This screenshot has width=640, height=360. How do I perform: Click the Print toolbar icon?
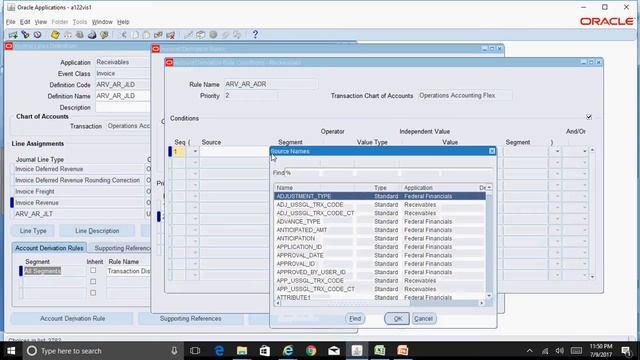(92, 35)
